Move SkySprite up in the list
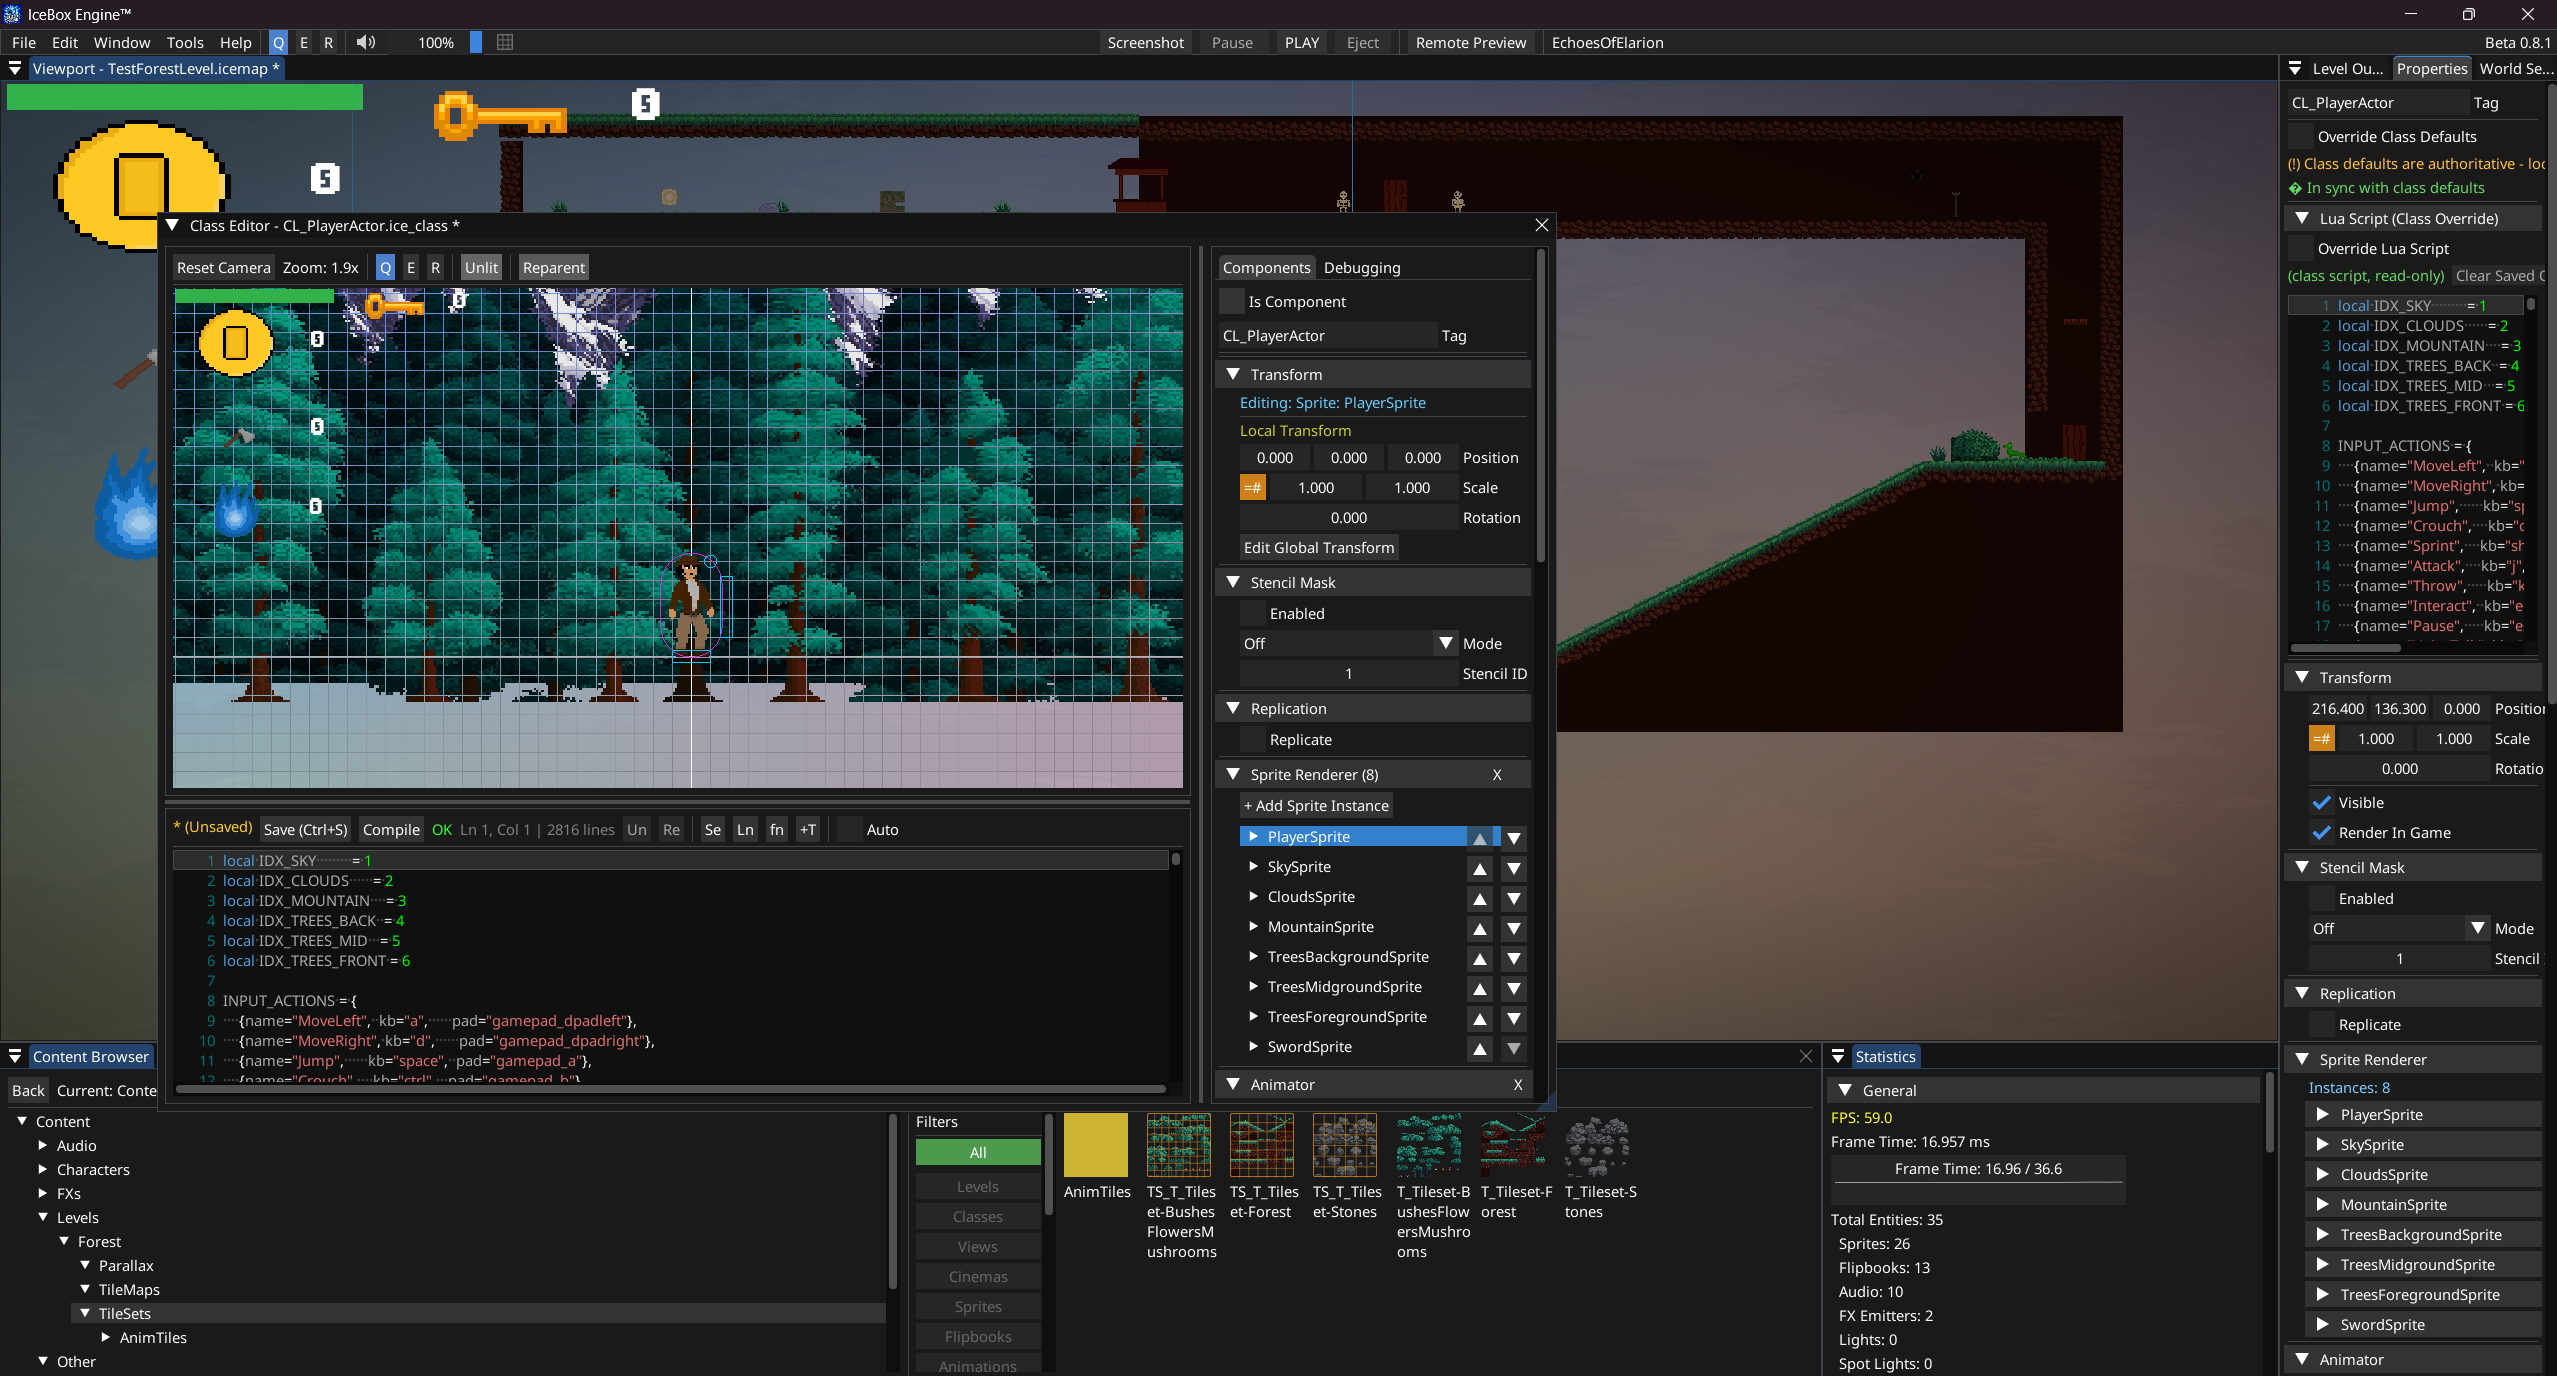 point(1480,868)
